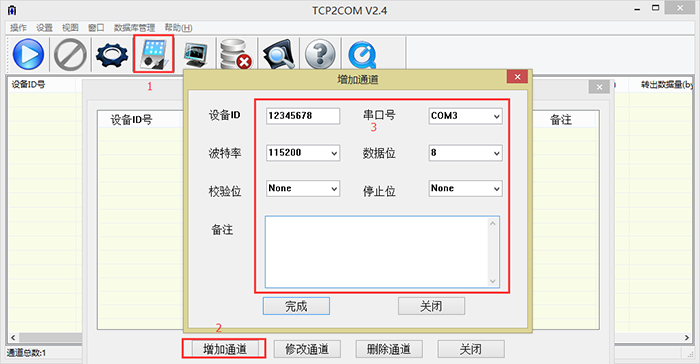Viewport: 700px width, 364px height.
Task: Click the magnifier search toolbar icon
Action: click(x=278, y=54)
